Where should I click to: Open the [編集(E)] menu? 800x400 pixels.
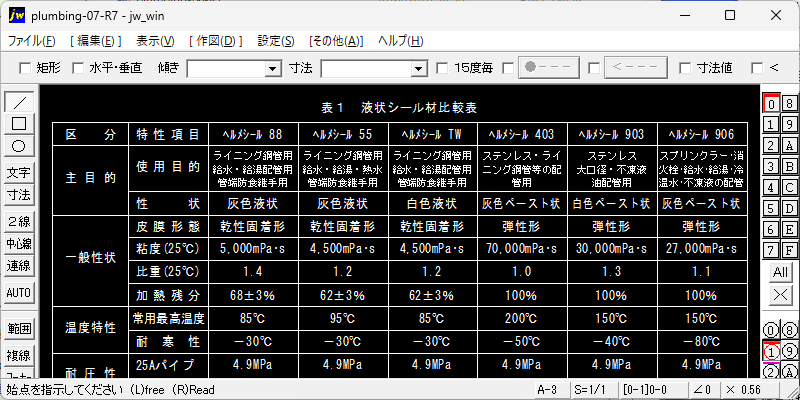click(x=96, y=41)
